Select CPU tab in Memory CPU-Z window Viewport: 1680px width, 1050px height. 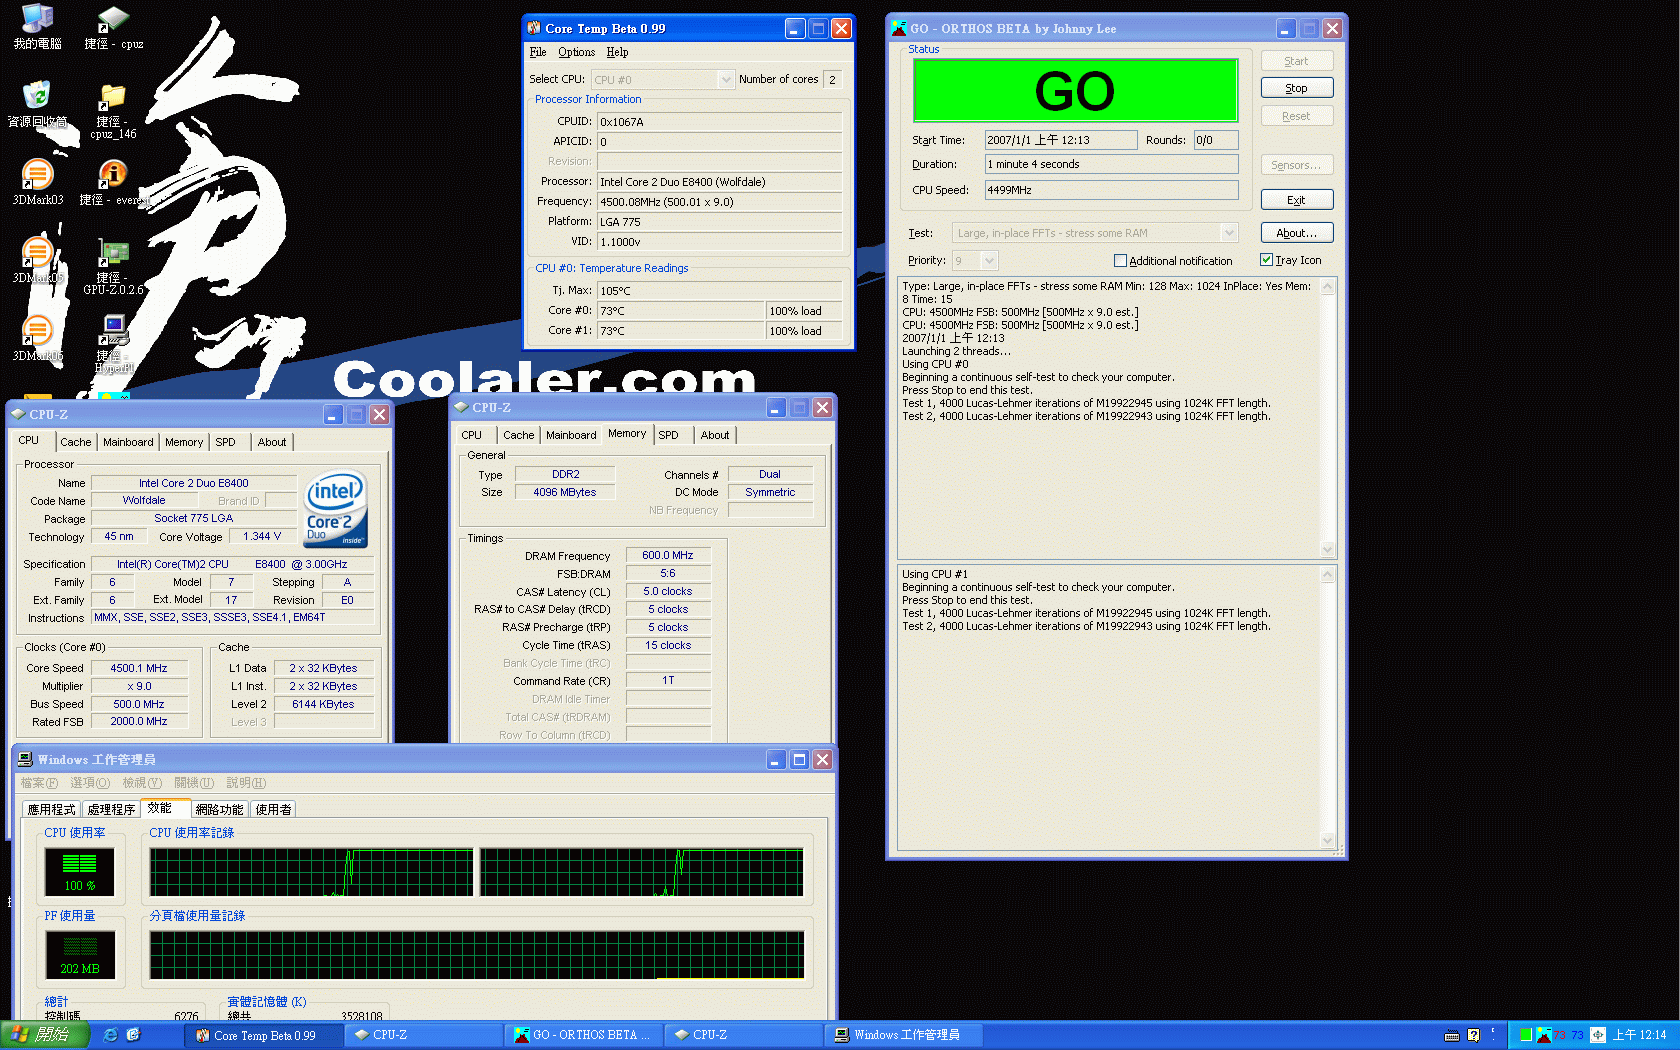click(x=472, y=435)
